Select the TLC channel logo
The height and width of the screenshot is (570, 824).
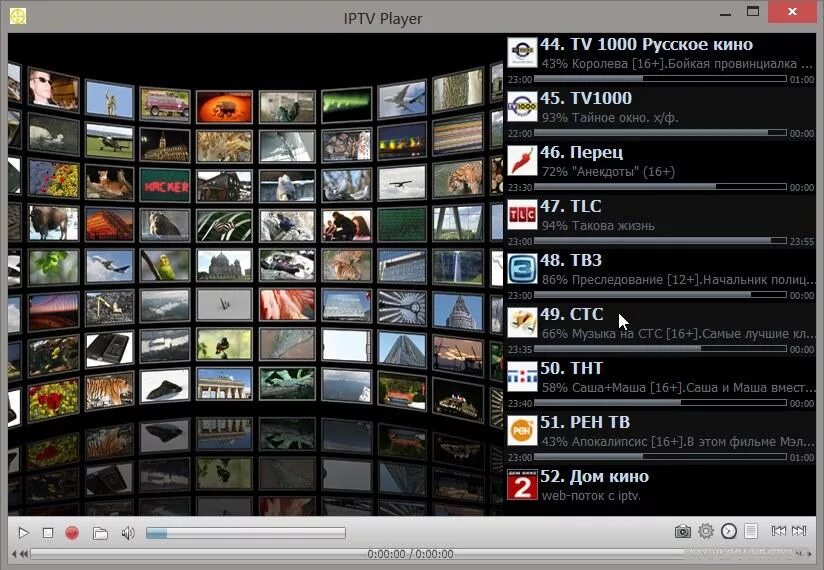point(522,214)
